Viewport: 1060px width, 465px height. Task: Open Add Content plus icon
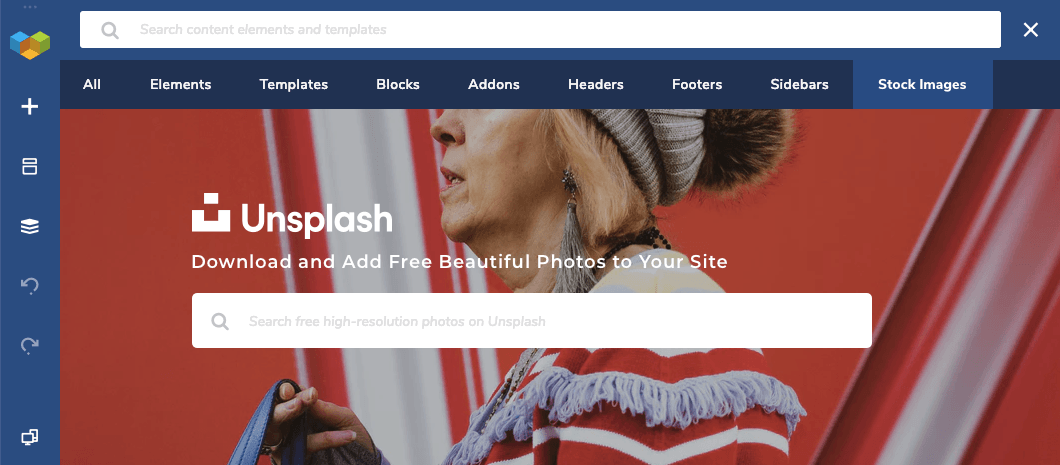(30, 107)
